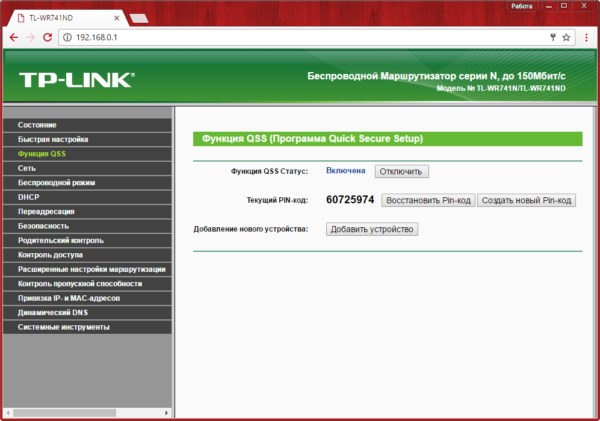Maximize the browser window
This screenshot has height=421, width=600.
click(x=564, y=6)
